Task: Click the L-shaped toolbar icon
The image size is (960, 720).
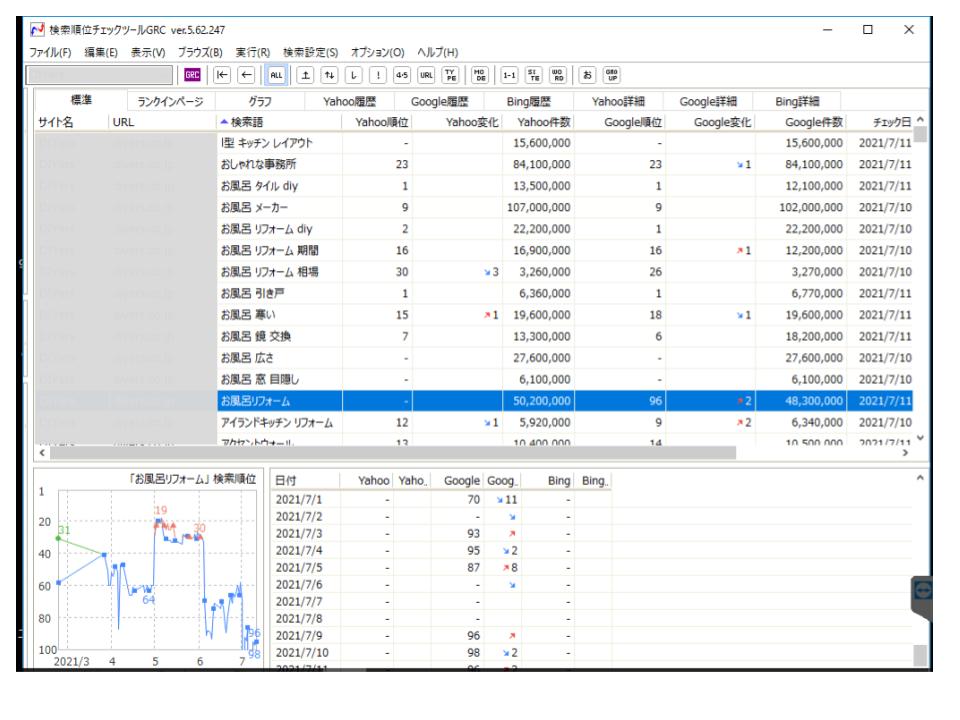Action: [x=354, y=75]
